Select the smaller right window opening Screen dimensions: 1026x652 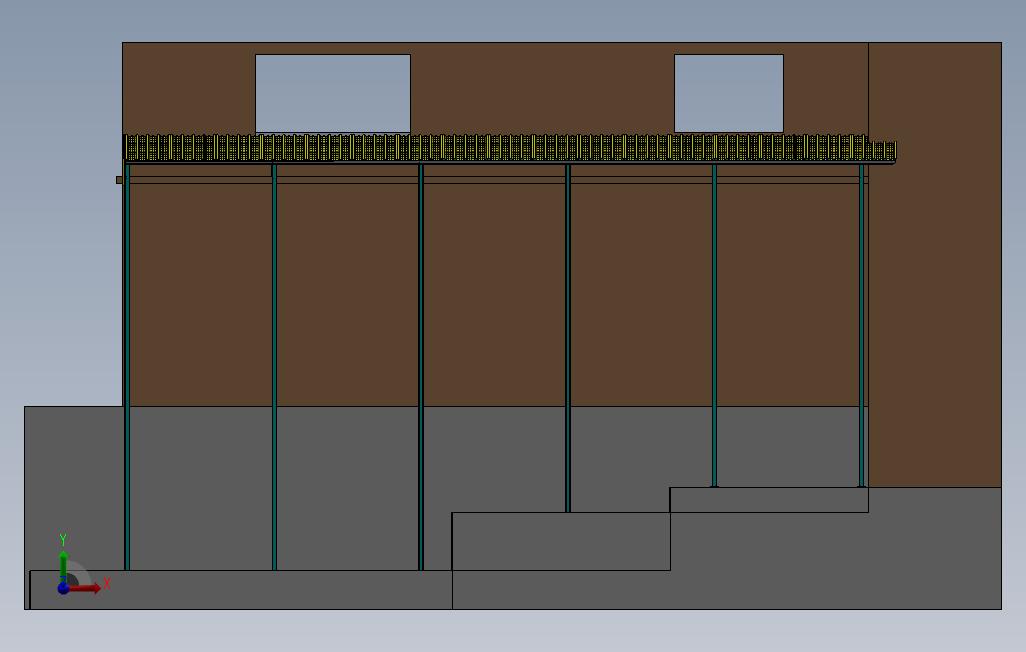(729, 94)
